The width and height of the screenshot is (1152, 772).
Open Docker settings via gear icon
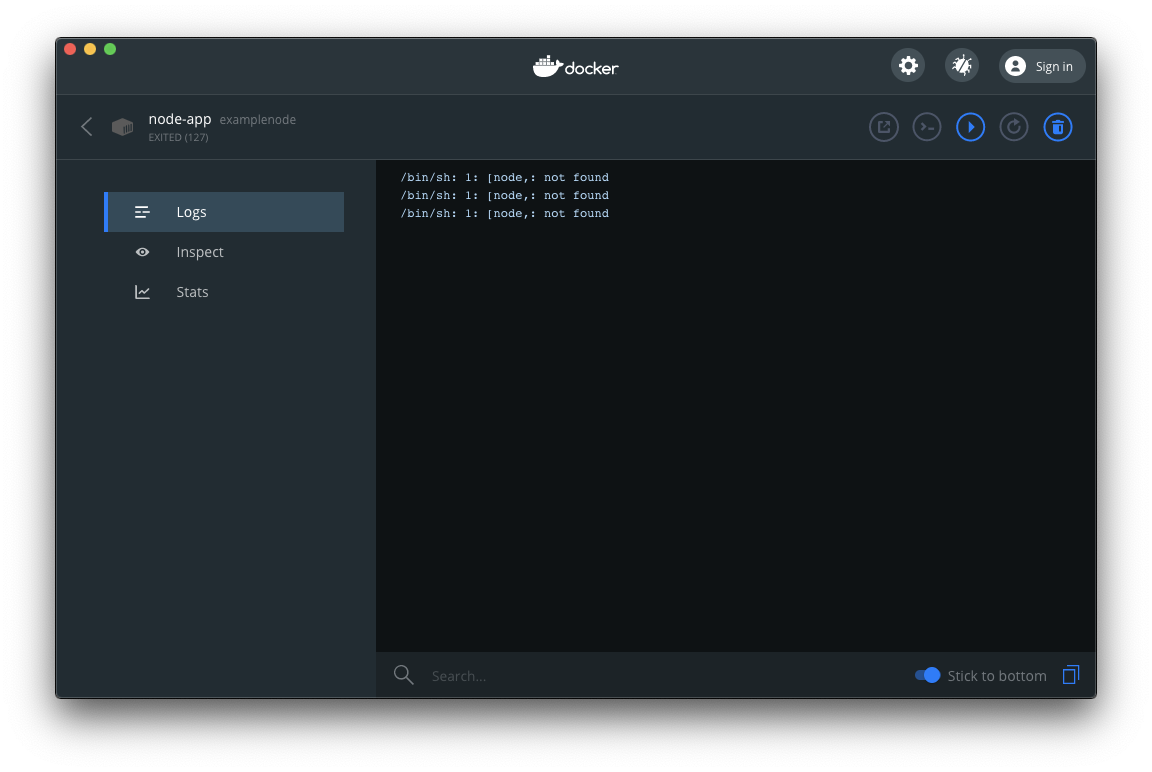coord(908,66)
